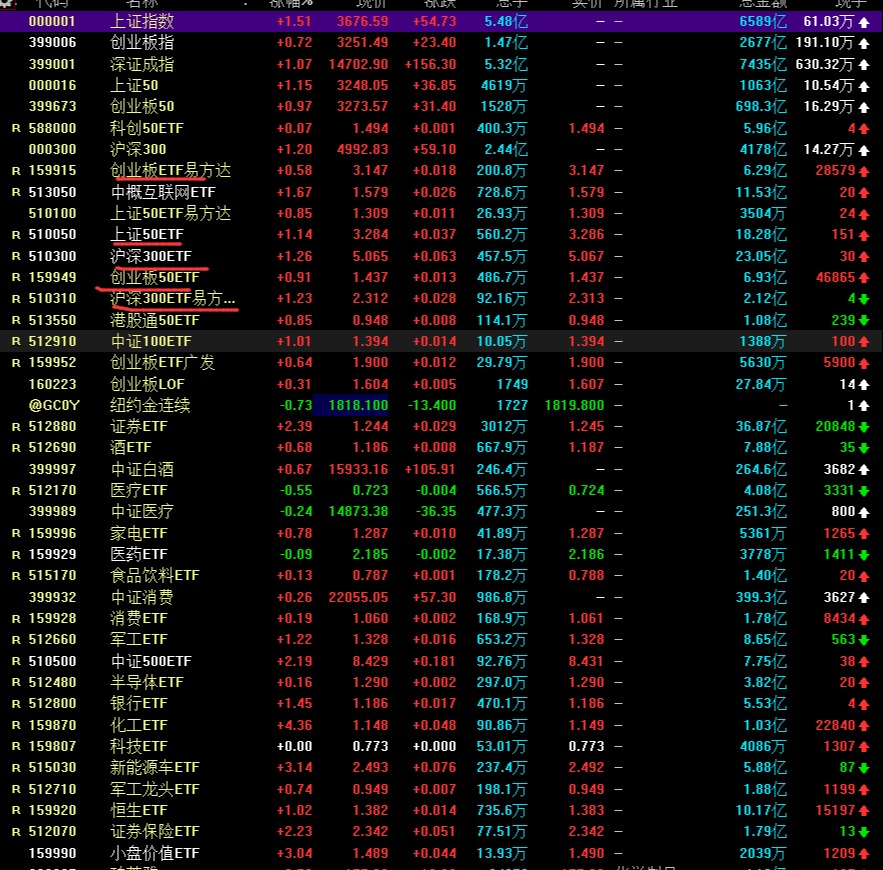
Task: Select 军工ETF with code 512660
Action: click(x=139, y=640)
